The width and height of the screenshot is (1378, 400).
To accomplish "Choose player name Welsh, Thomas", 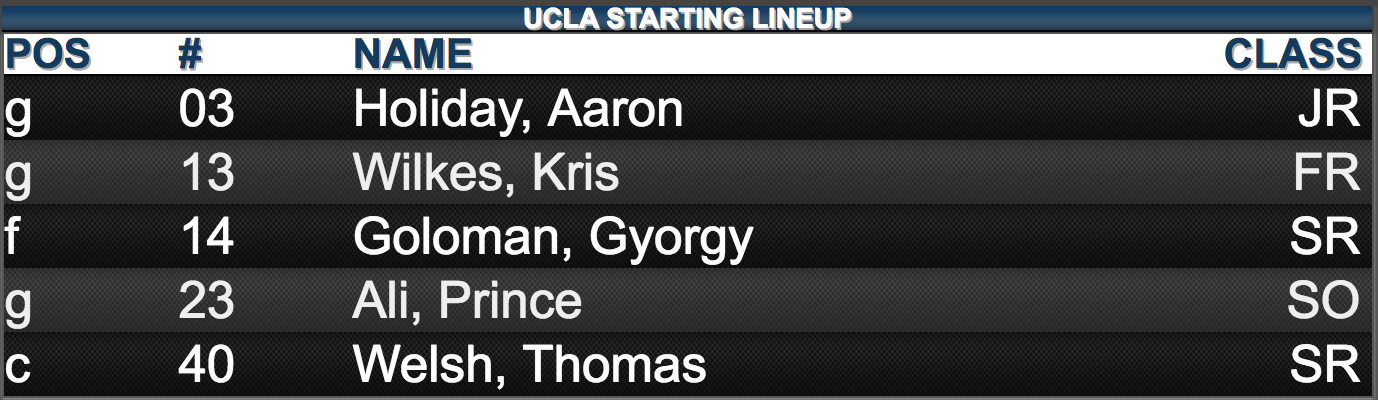I will 530,364.
